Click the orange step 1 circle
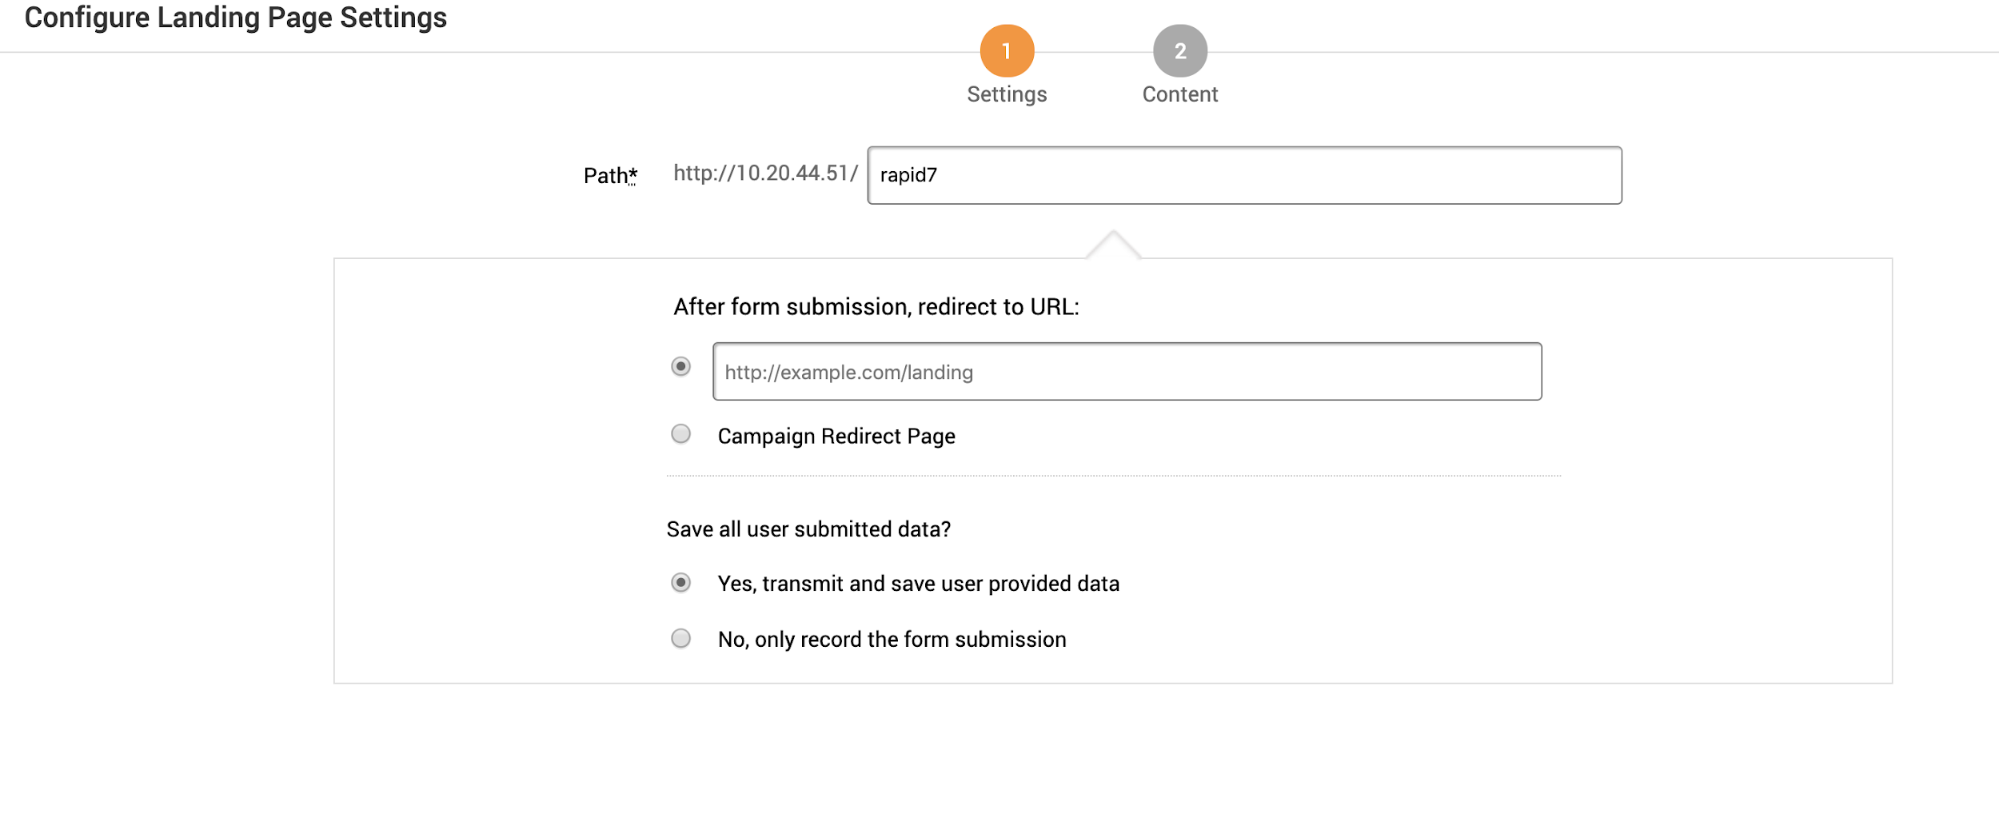 tap(1006, 51)
